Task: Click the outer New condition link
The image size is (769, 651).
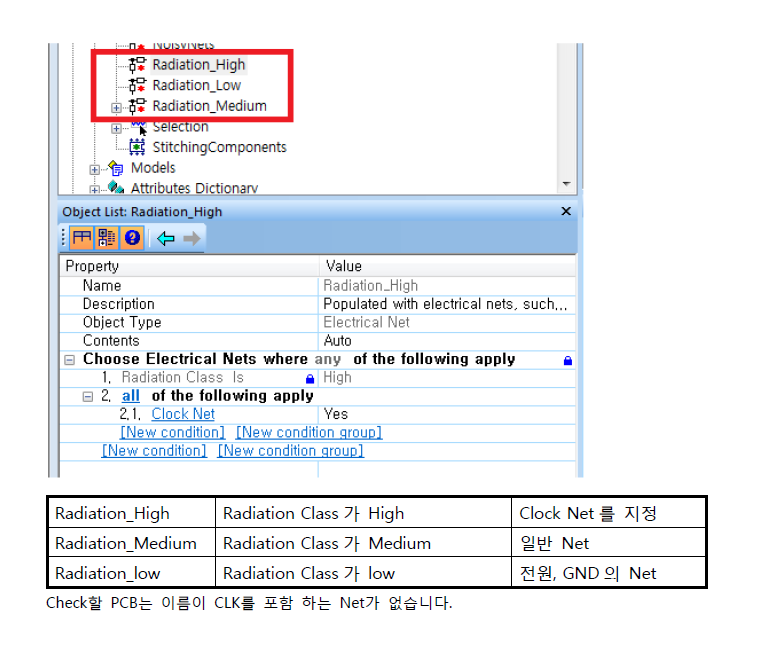Action: 154,451
